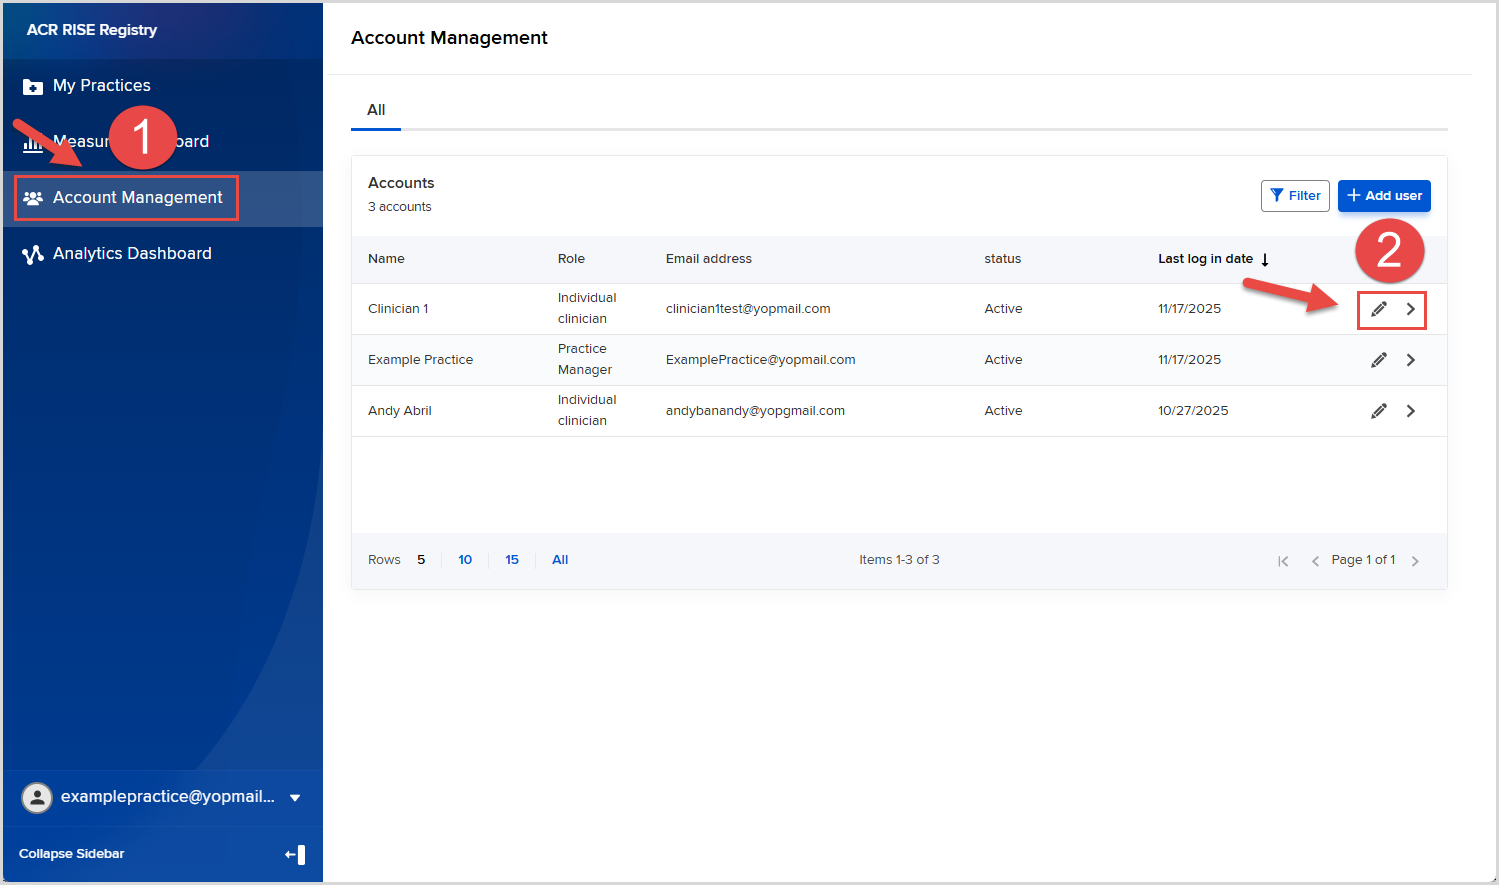Show 5 rows per page
Image resolution: width=1499 pixels, height=885 pixels.
click(421, 560)
